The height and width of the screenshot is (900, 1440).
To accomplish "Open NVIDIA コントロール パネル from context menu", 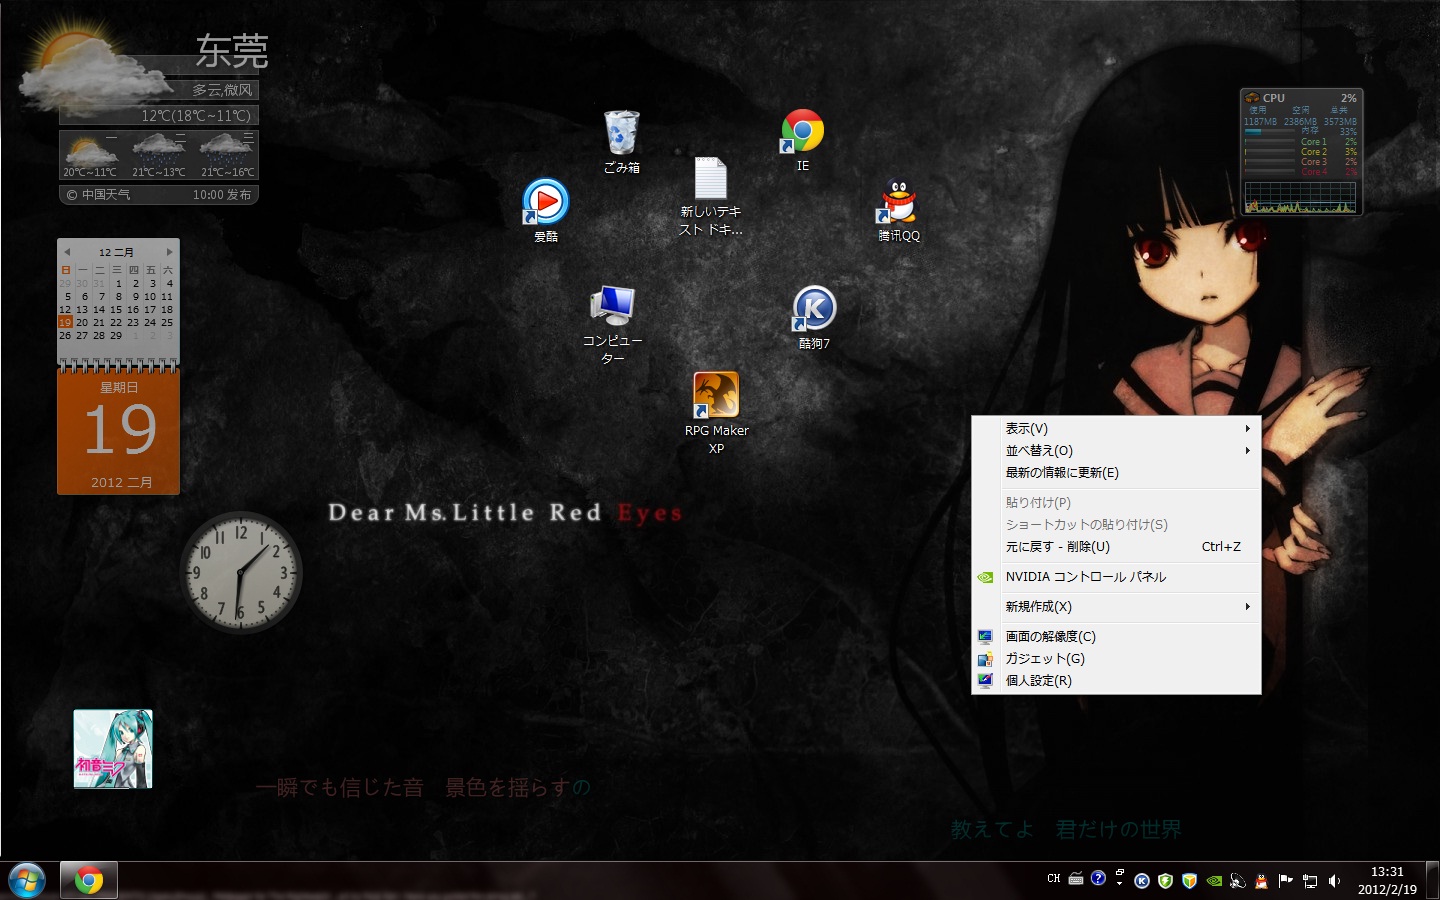I will [x=1116, y=577].
